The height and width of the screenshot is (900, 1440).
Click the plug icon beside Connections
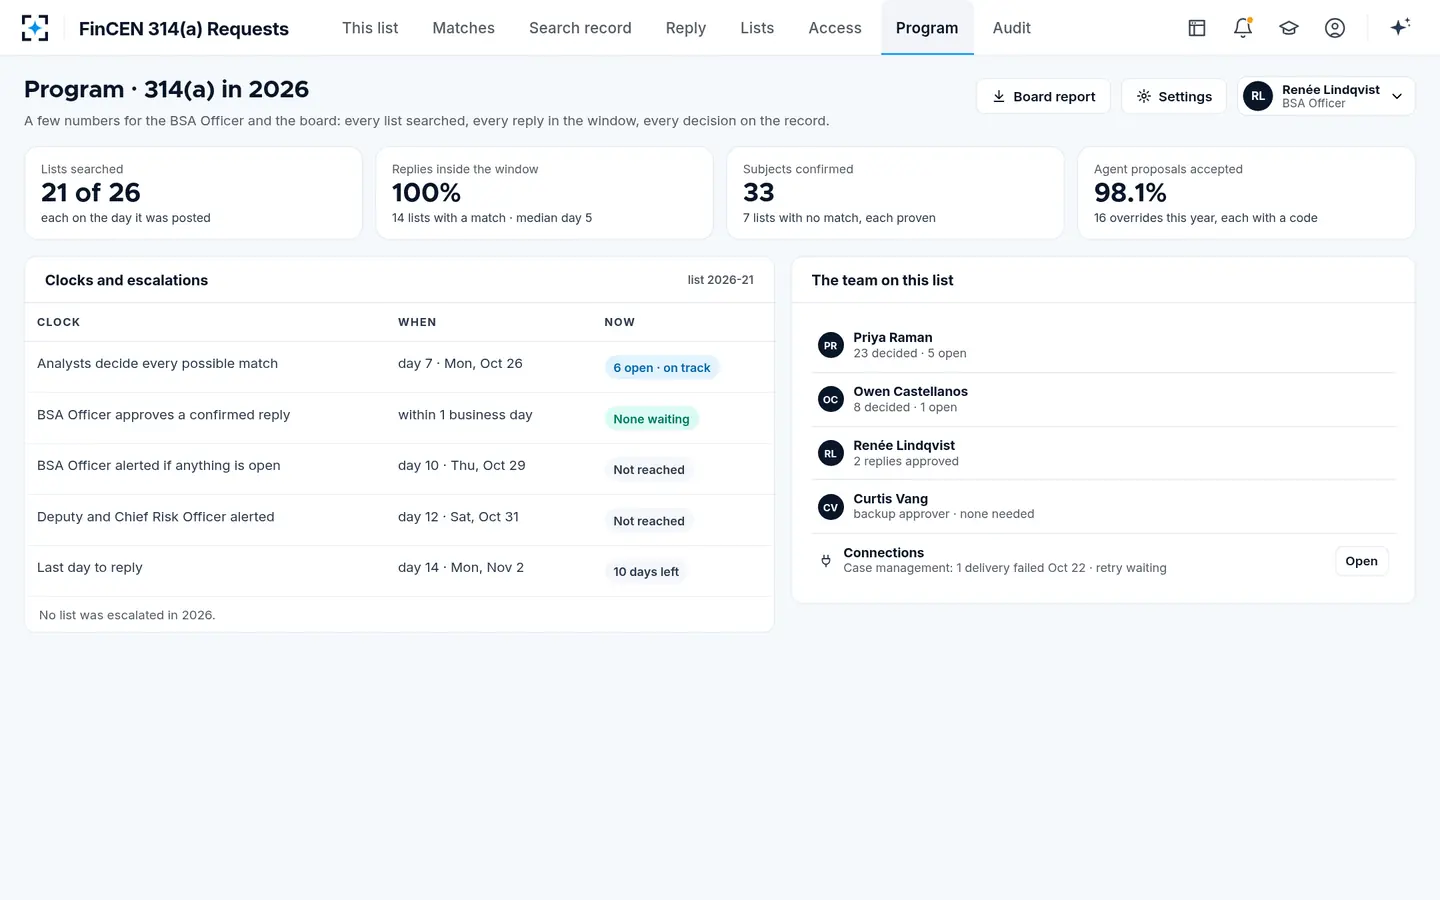826,561
